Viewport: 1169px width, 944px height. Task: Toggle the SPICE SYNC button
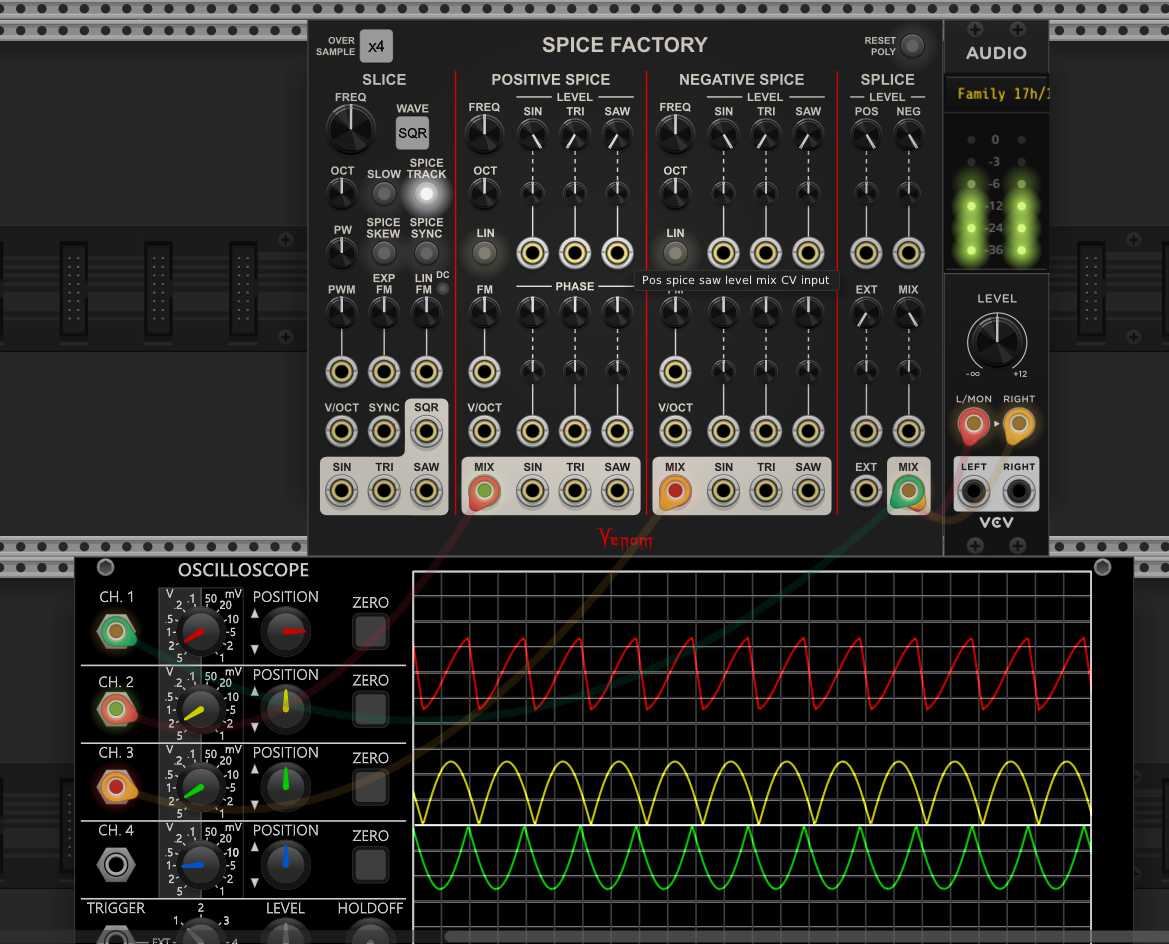click(x=426, y=253)
